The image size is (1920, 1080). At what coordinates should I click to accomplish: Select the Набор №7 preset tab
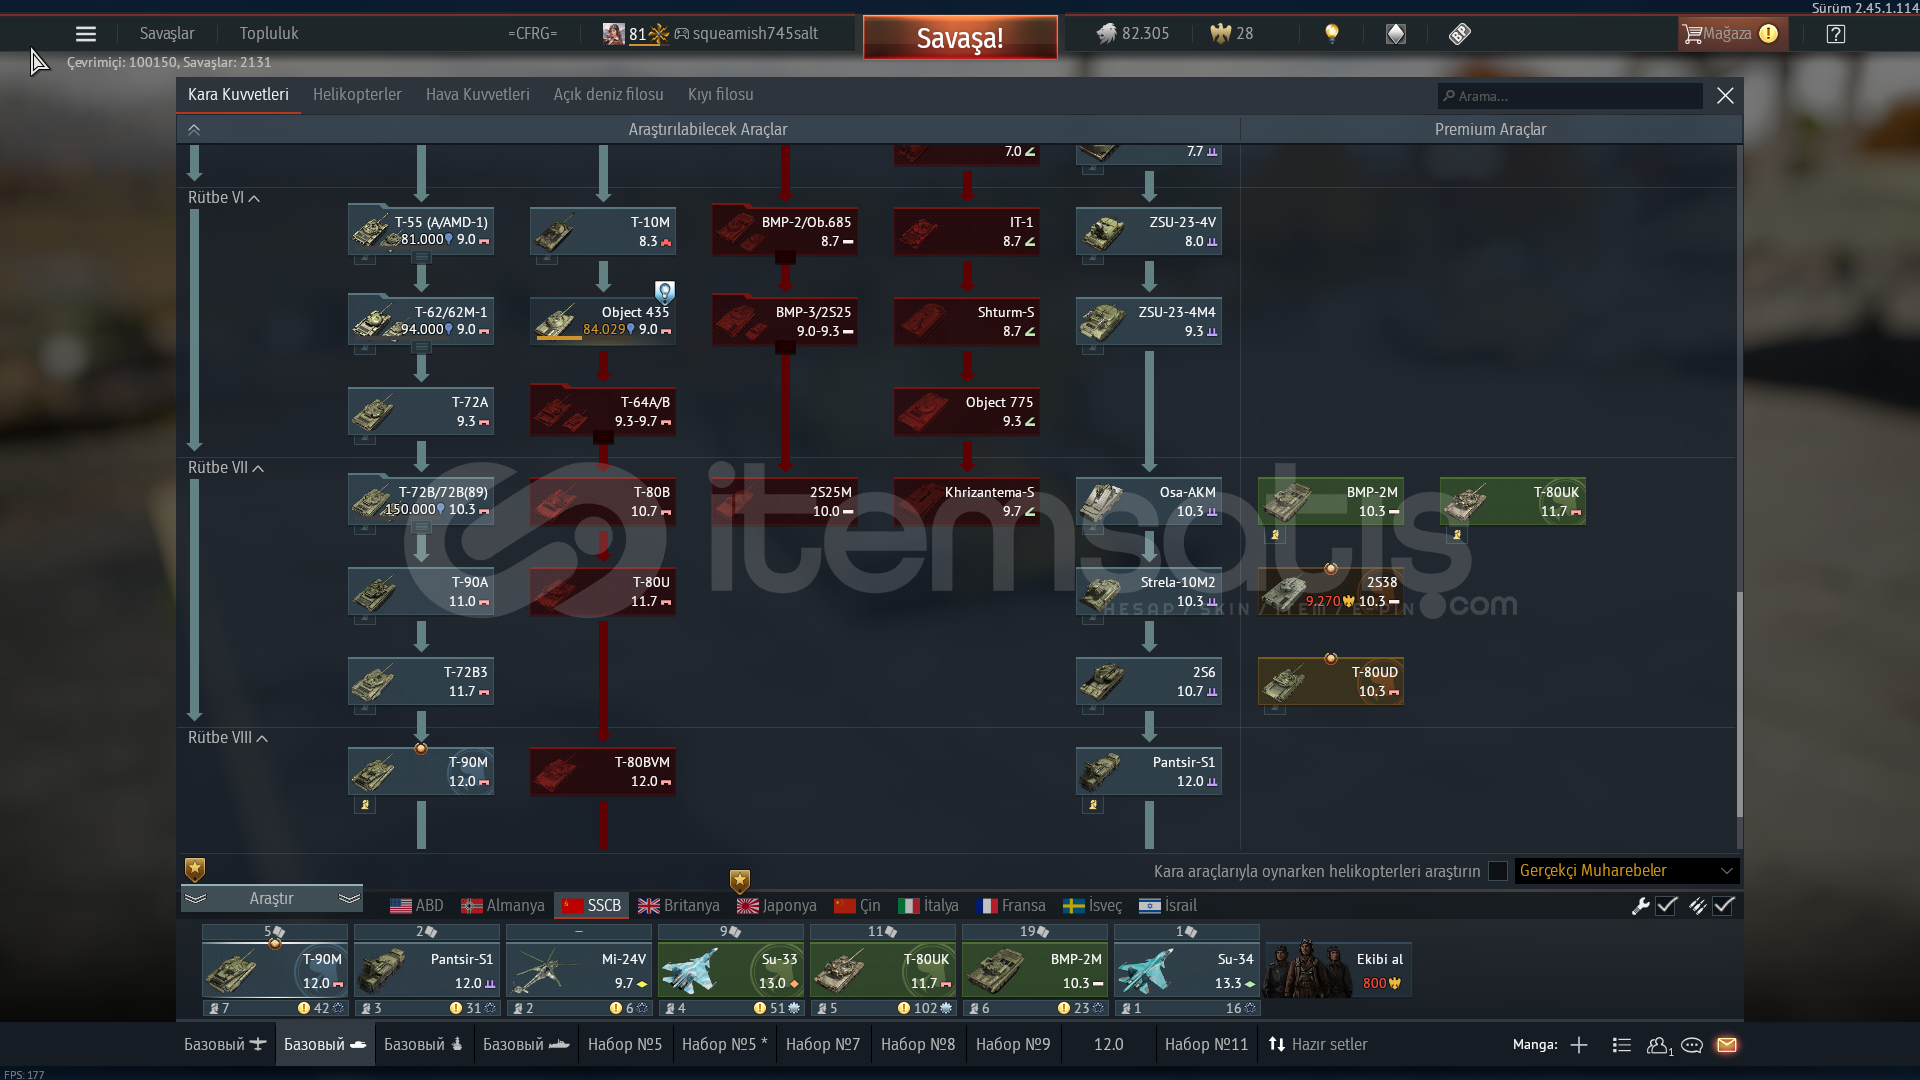[823, 1045]
